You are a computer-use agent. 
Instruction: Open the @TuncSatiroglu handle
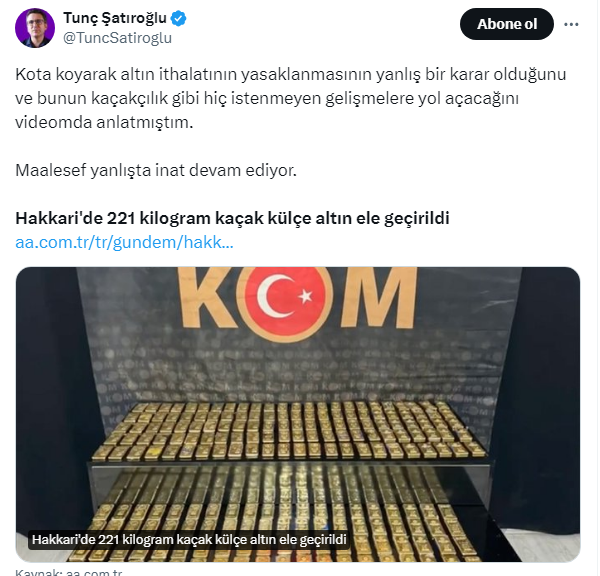pos(117,38)
